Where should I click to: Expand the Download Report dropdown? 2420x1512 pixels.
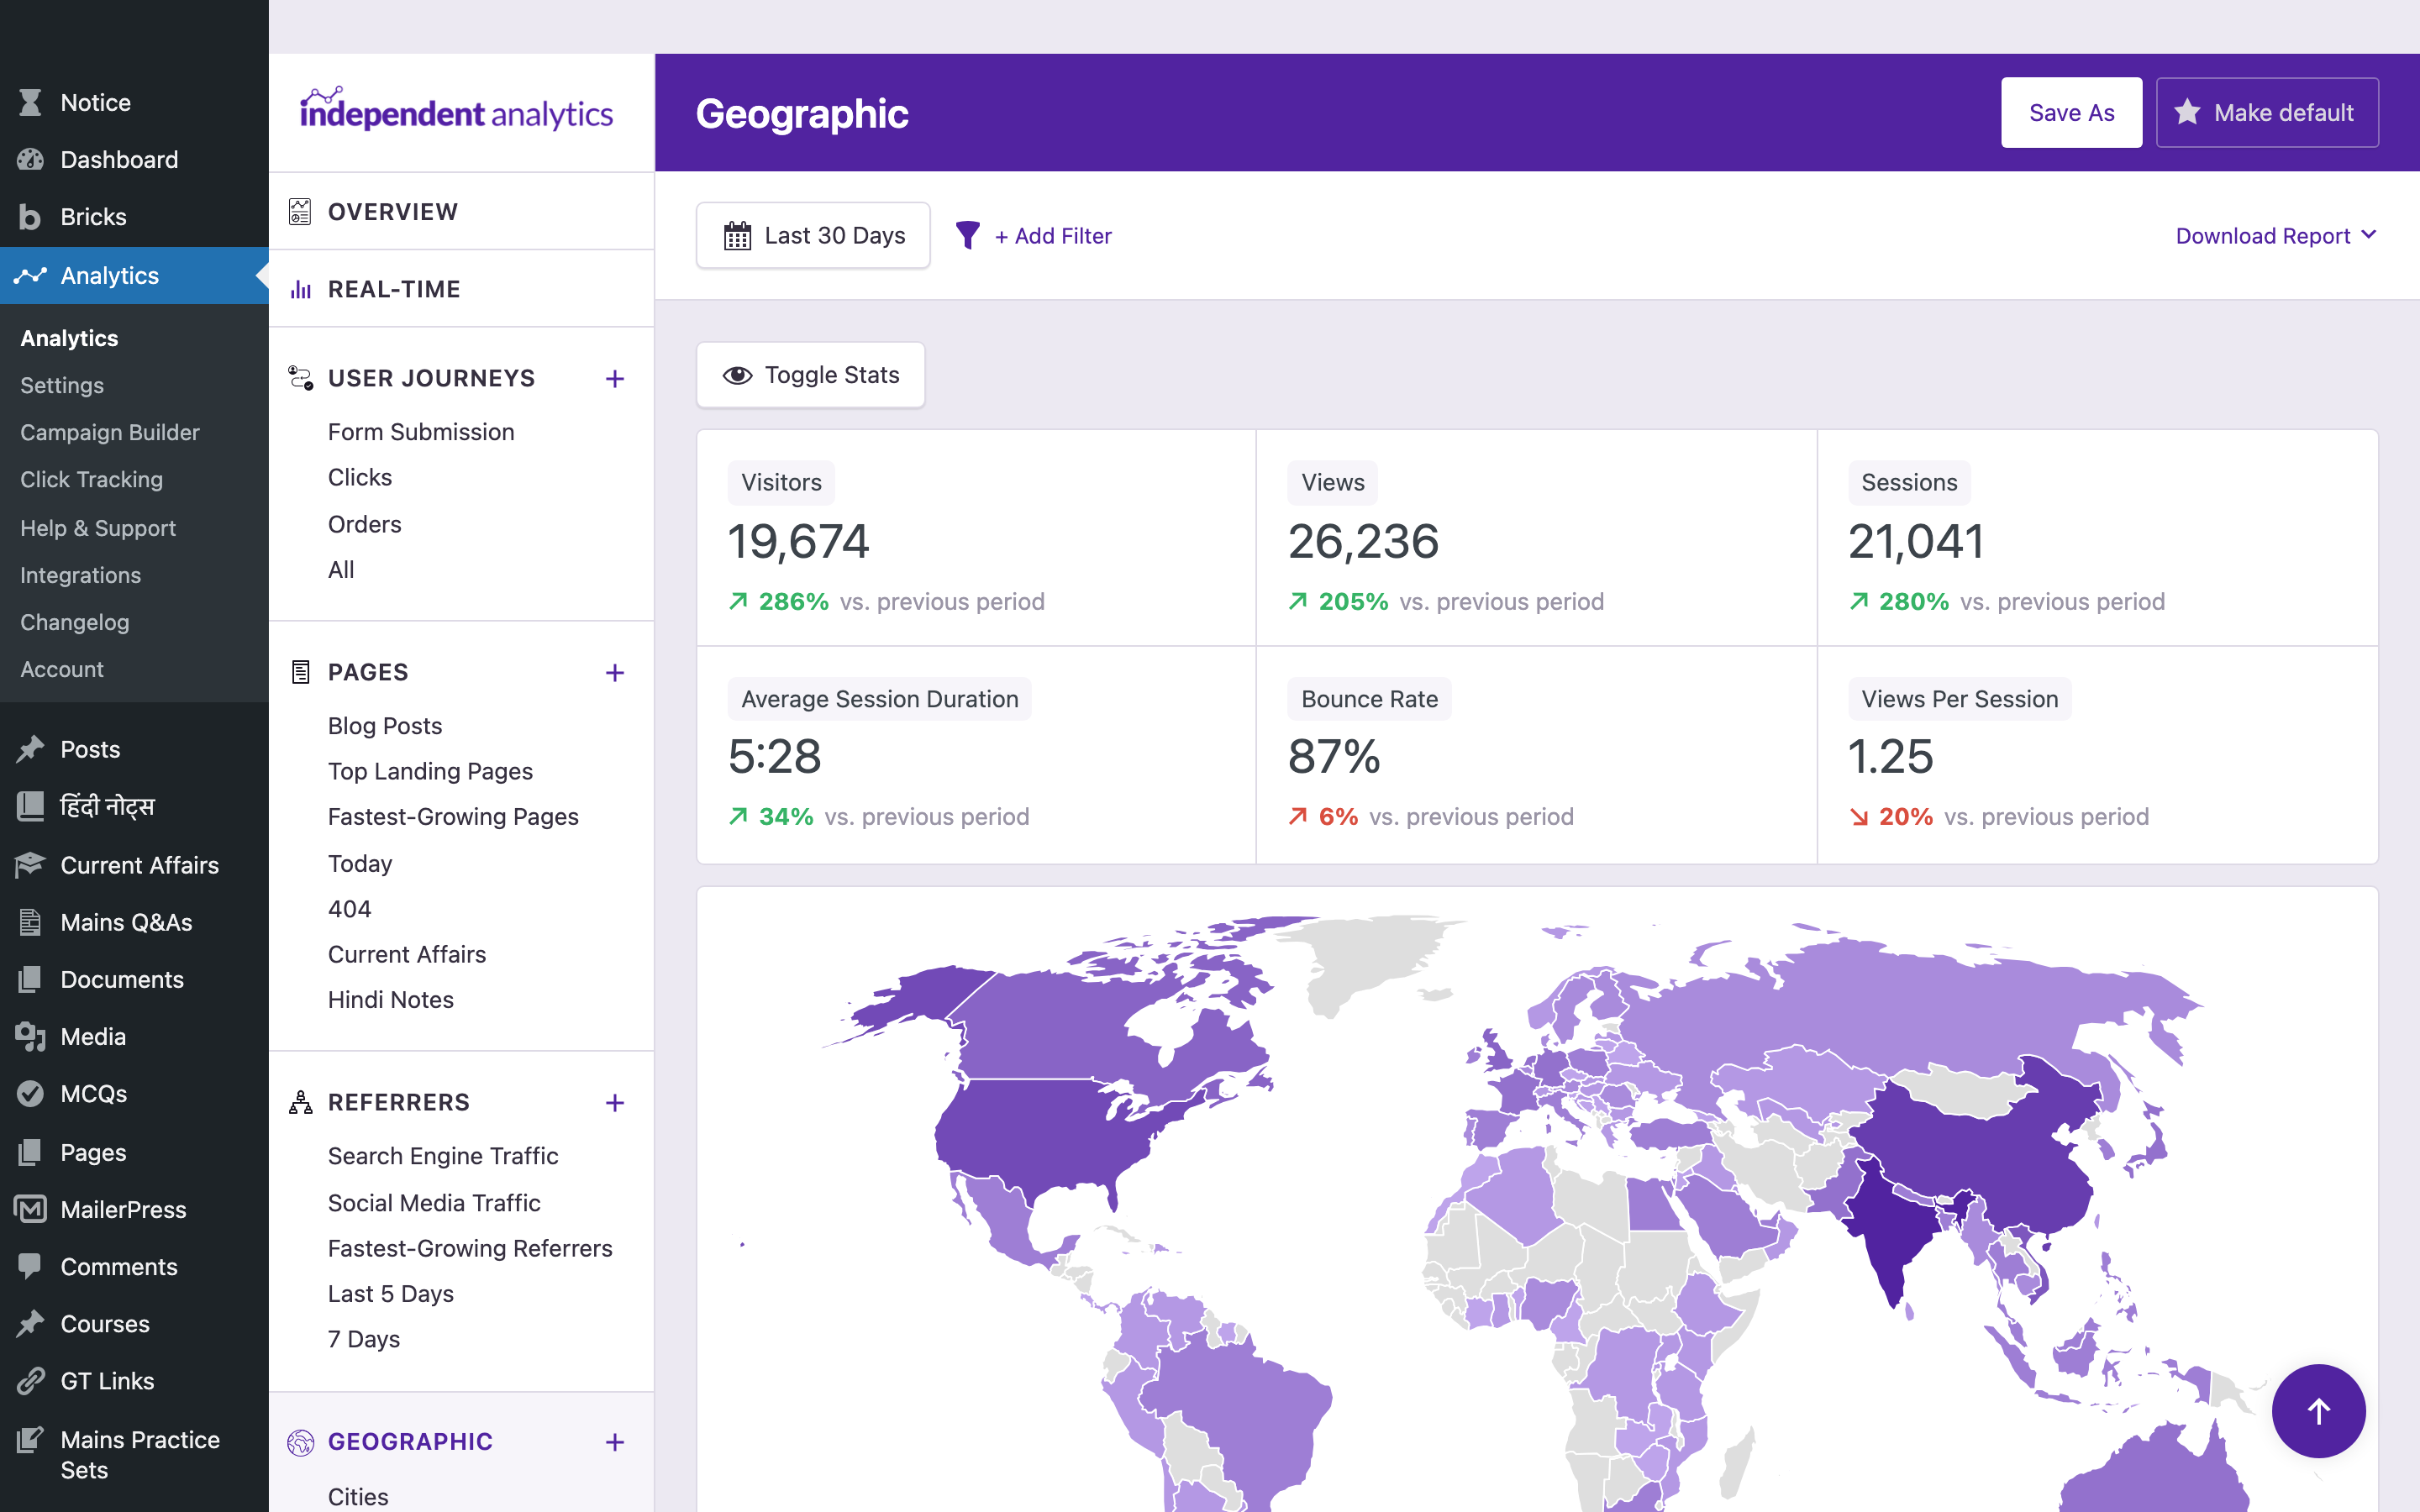(2276, 235)
